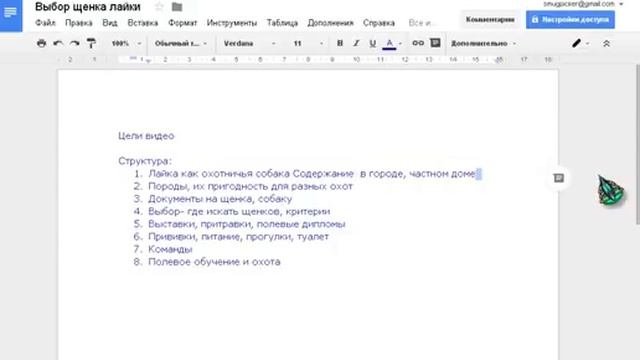Click the text Цели видео

(146, 136)
